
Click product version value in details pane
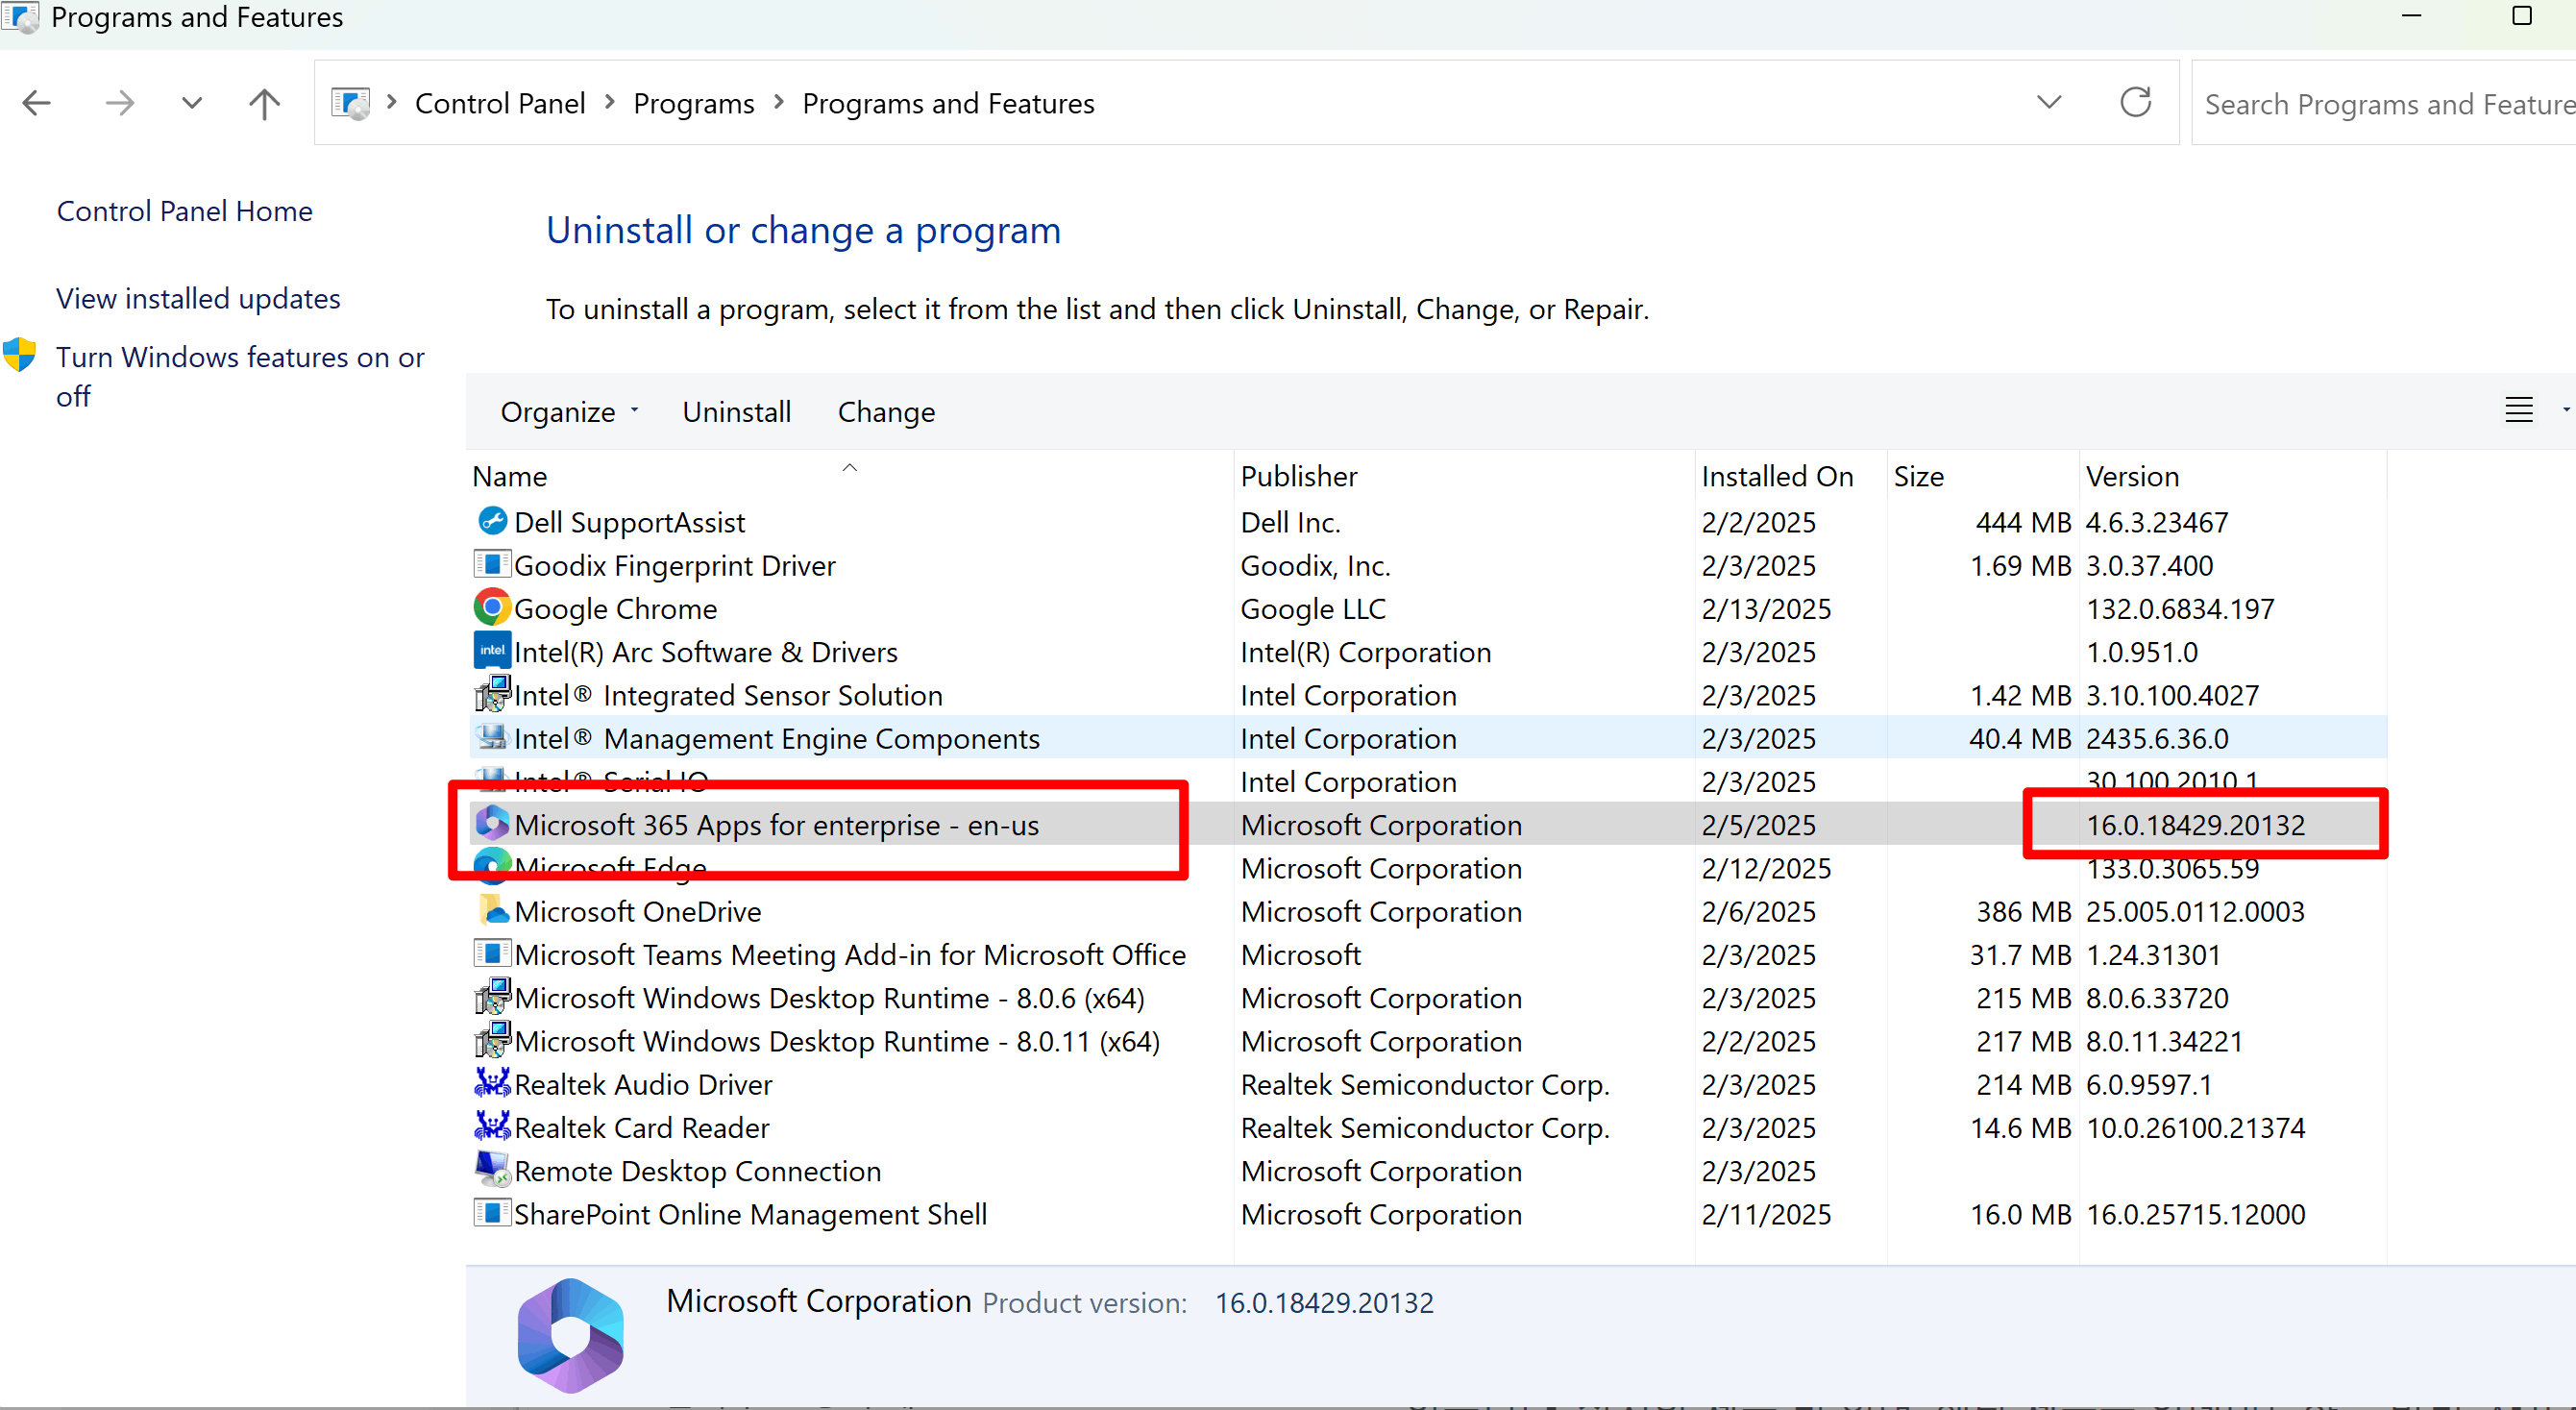point(1324,1303)
